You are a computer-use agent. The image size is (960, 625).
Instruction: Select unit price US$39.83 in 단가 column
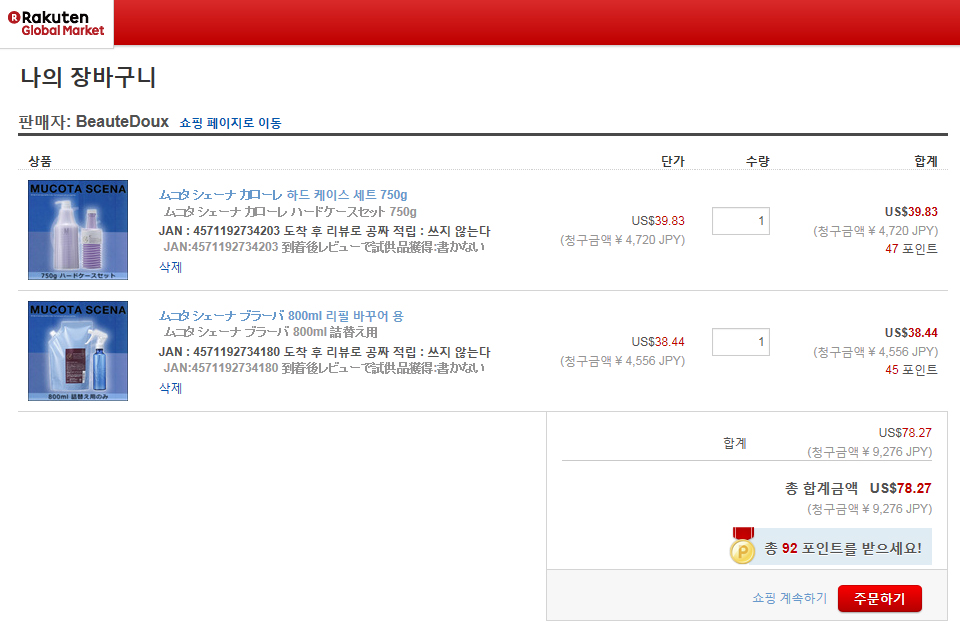pyautogui.click(x=658, y=220)
